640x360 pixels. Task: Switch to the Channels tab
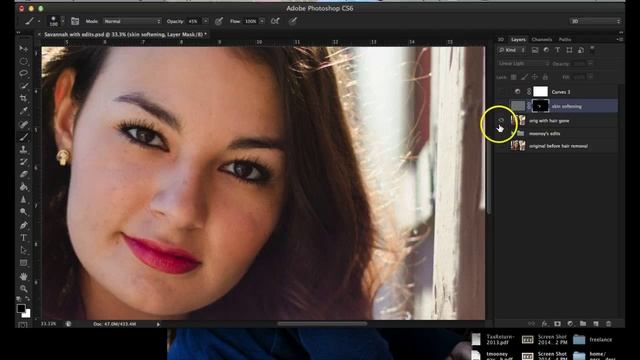point(542,40)
